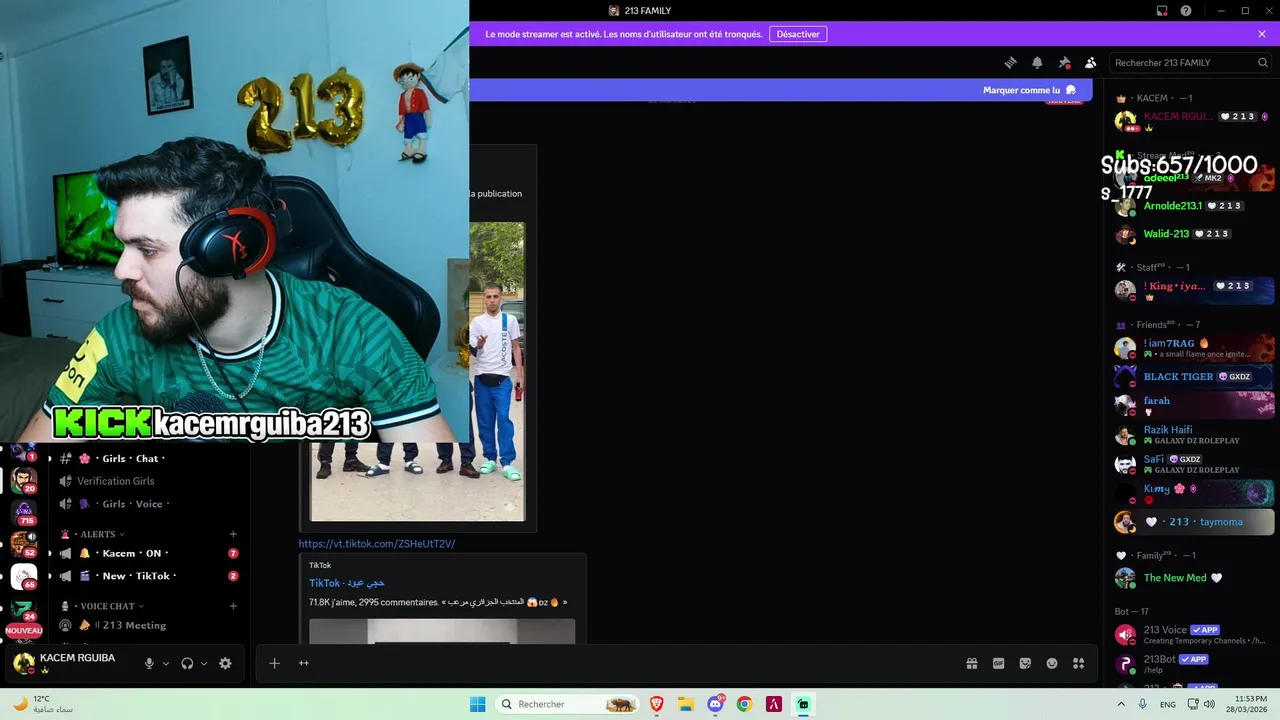Viewport: 1280px width, 720px height.
Task: Open the Help question mark icon
Action: pyautogui.click(x=1186, y=11)
